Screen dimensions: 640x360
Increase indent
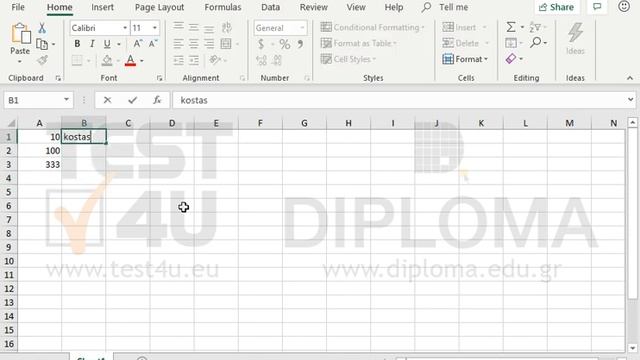(x=193, y=60)
